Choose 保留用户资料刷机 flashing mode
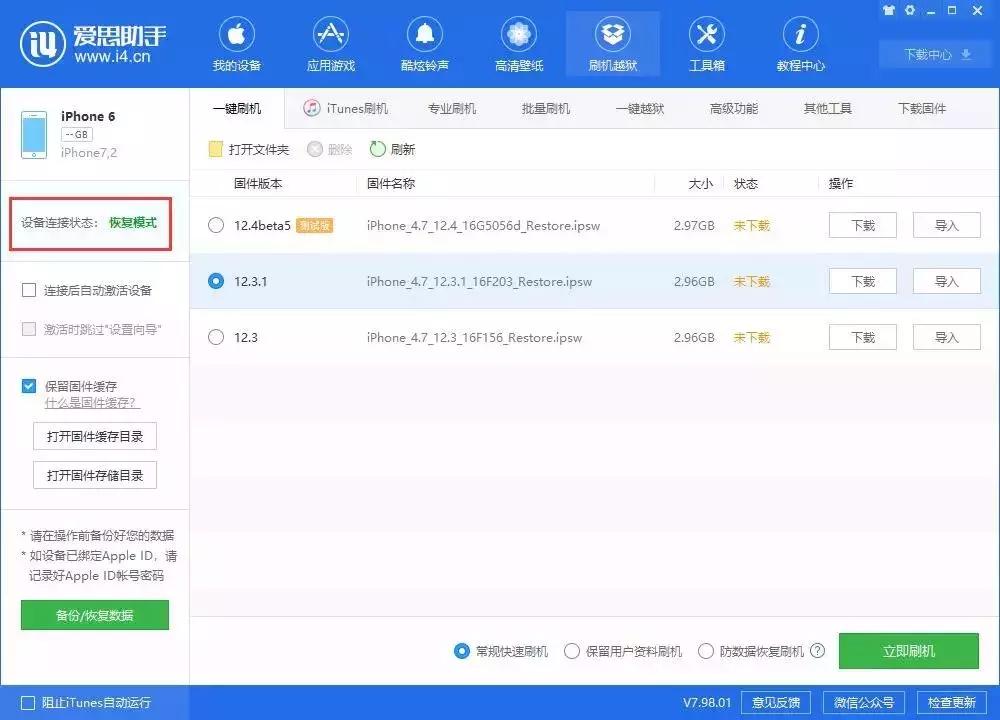The width and height of the screenshot is (1000, 720). tap(572, 650)
